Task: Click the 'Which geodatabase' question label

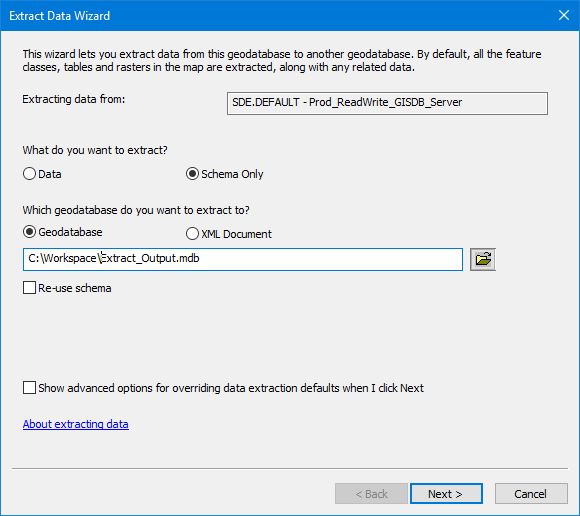Action: [136, 210]
